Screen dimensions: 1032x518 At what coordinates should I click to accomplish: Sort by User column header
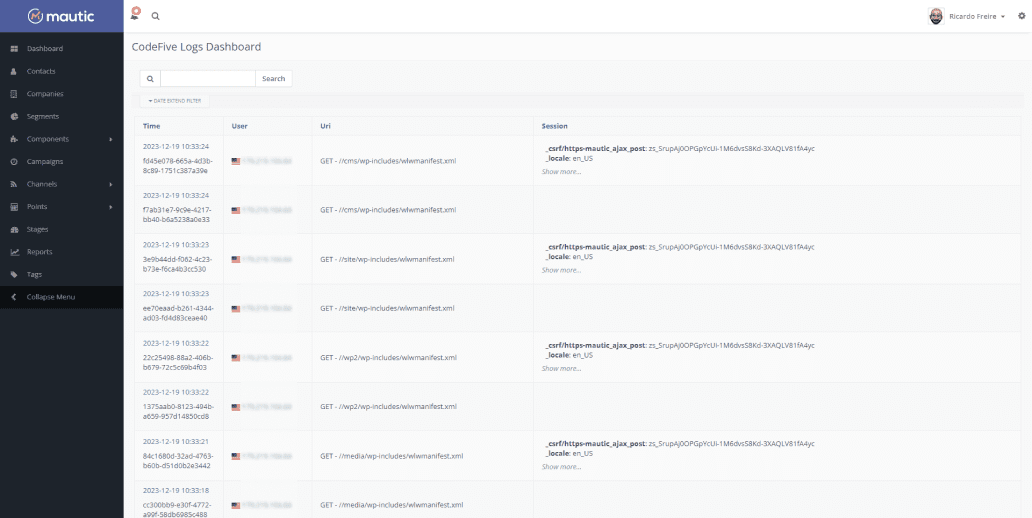pos(240,126)
